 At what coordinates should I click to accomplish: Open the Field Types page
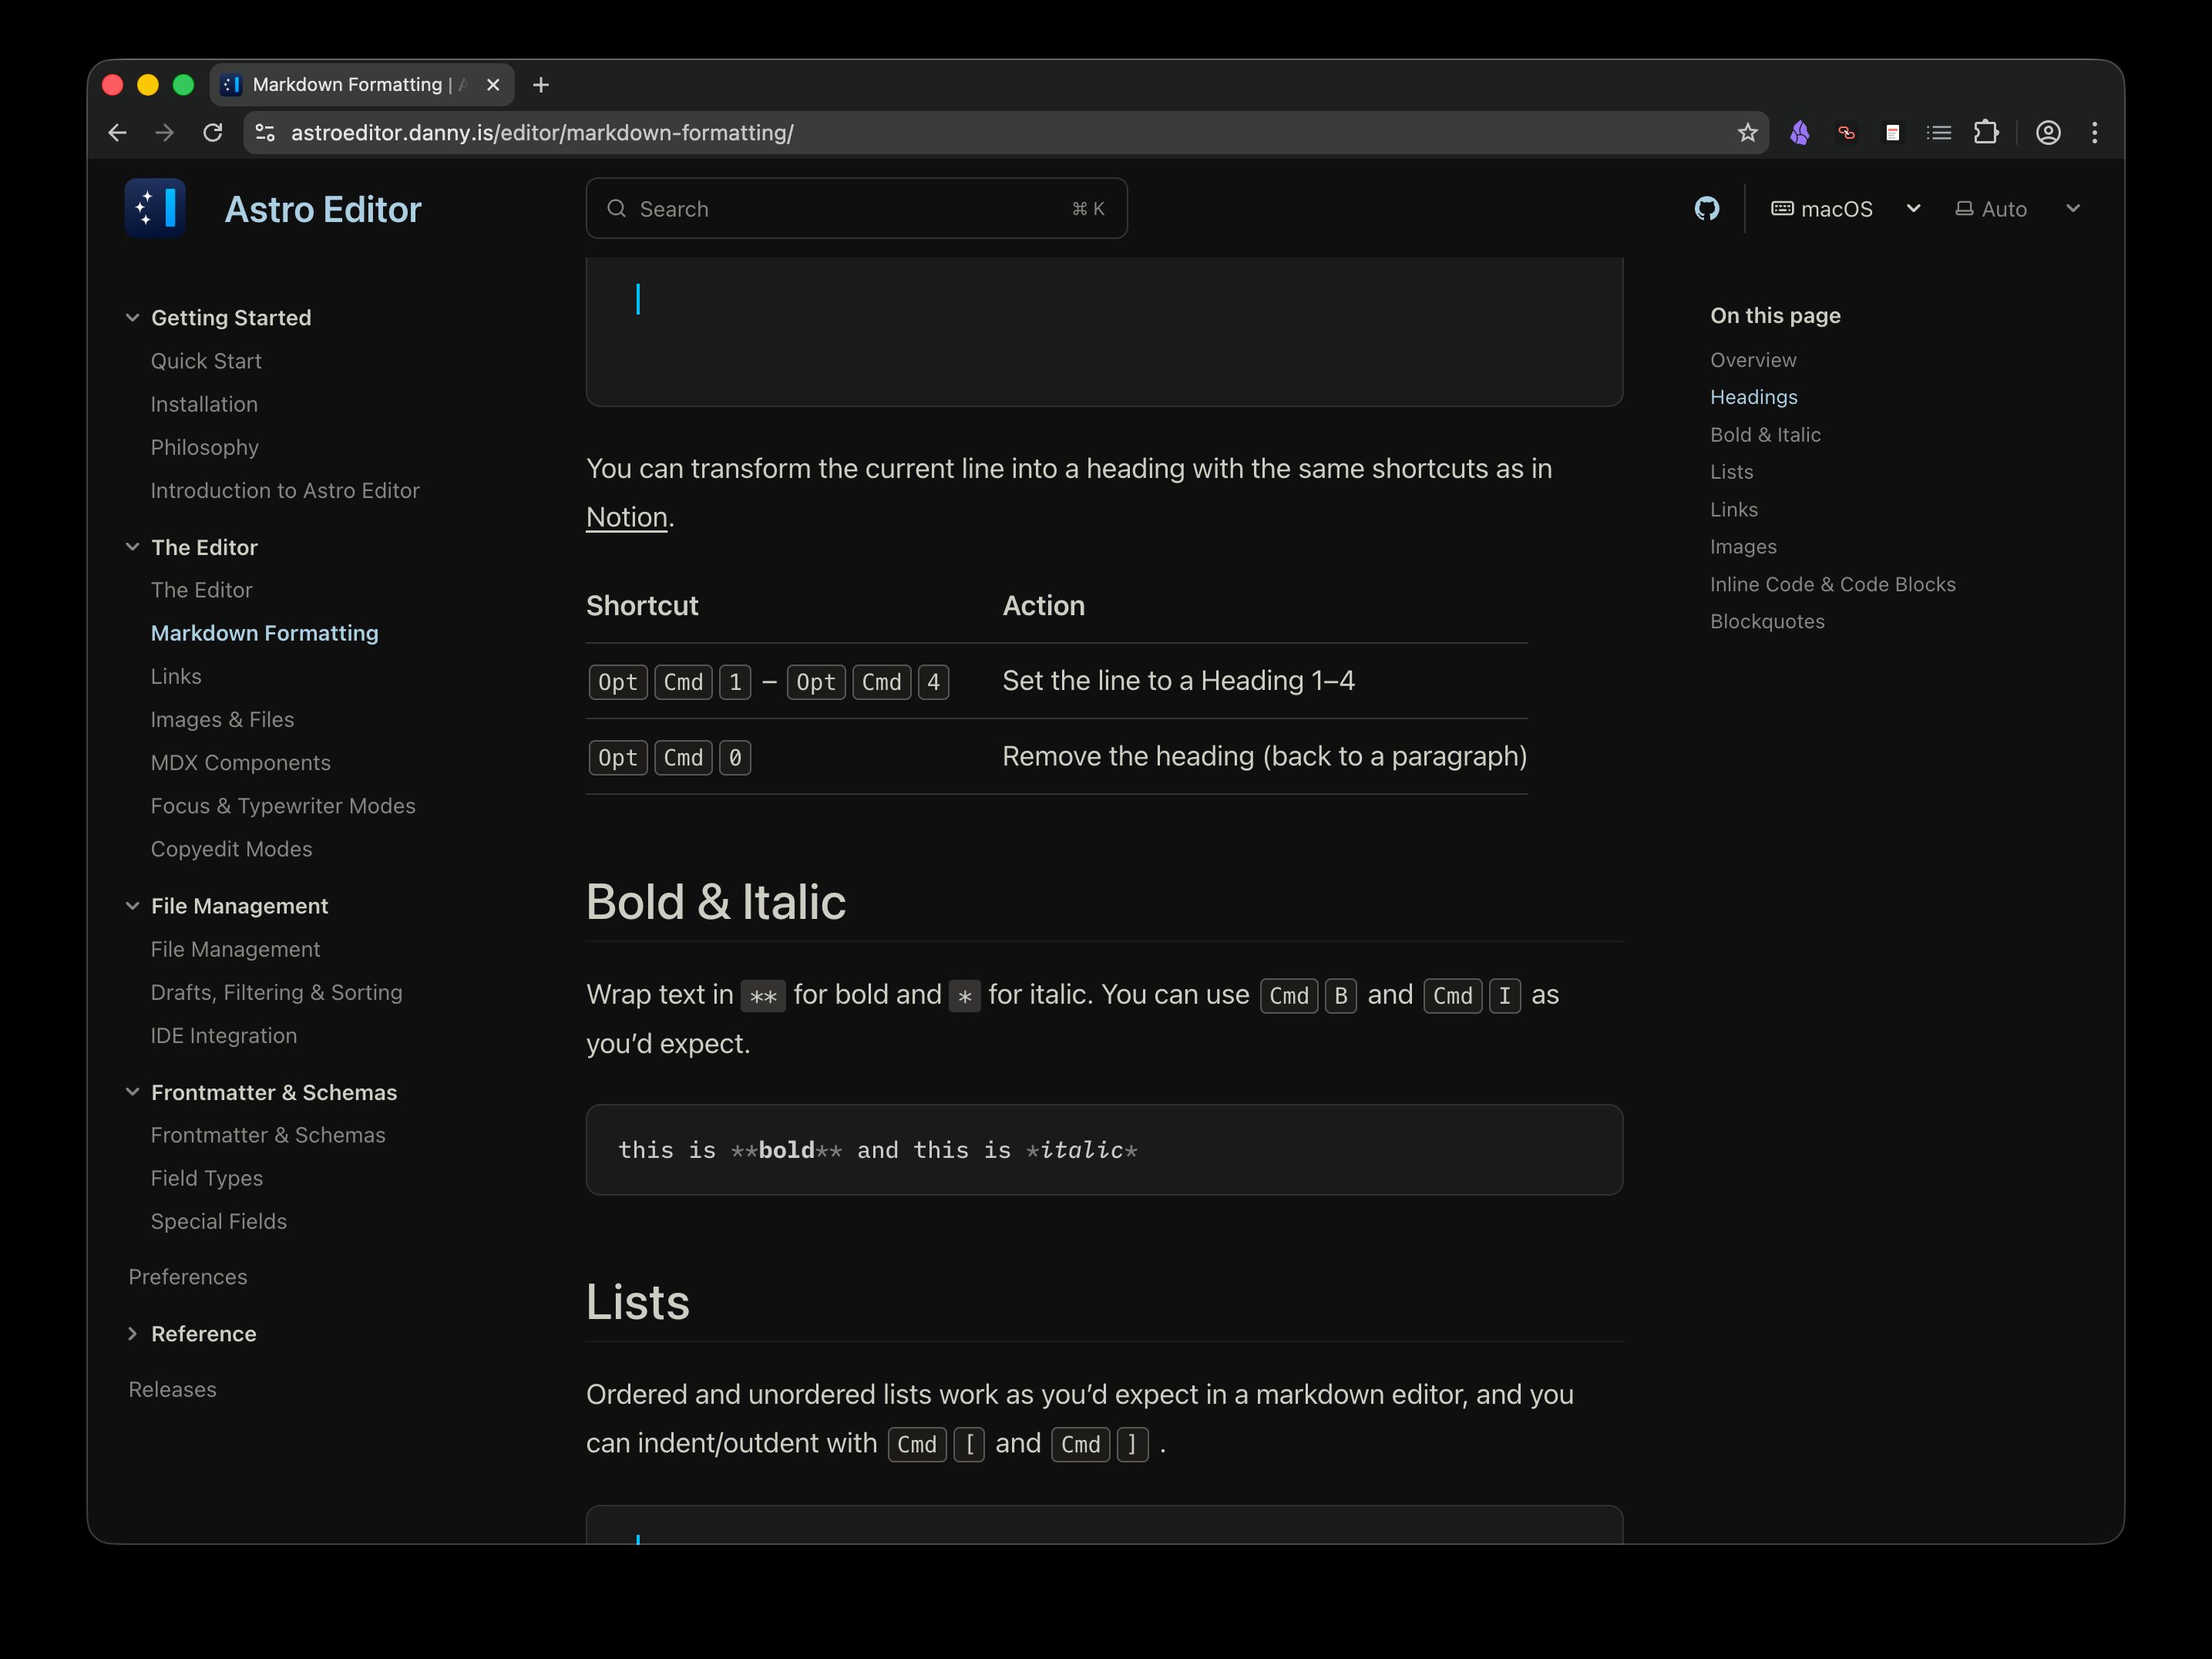click(206, 1178)
